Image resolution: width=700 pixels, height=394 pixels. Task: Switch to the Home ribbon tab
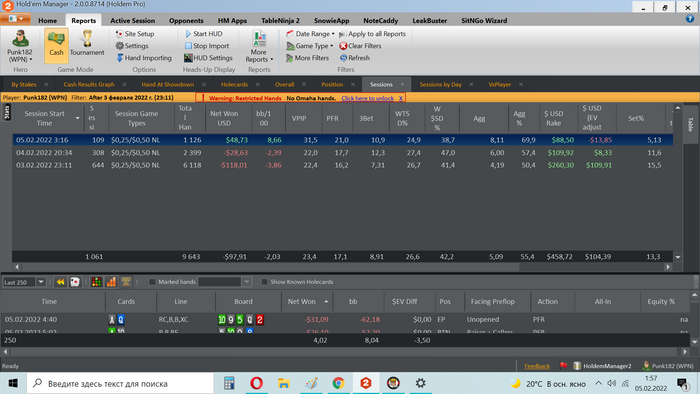tap(47, 21)
